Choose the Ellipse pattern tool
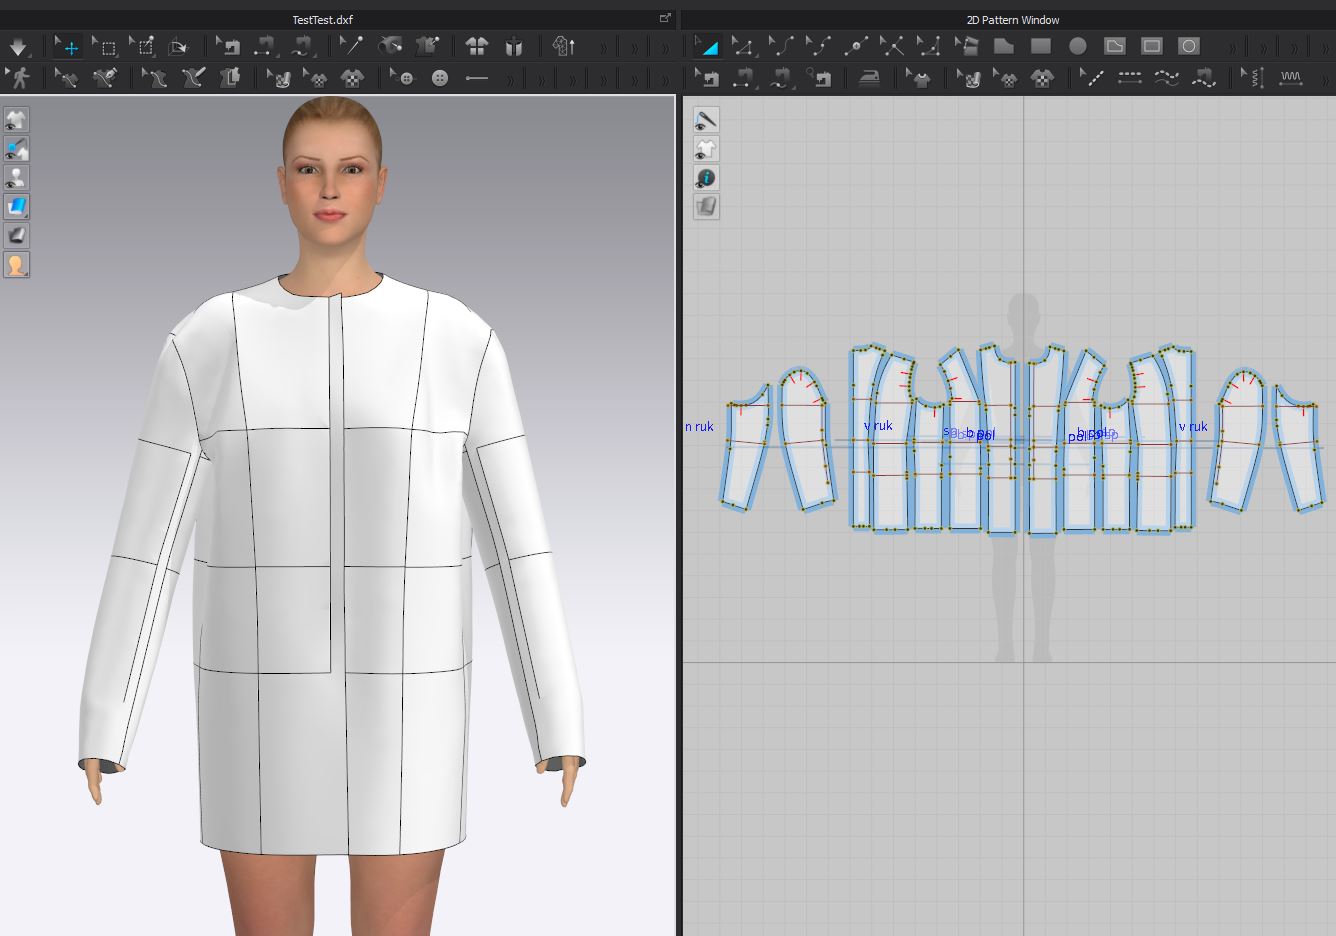The image size is (1336, 936). pos(1077,46)
